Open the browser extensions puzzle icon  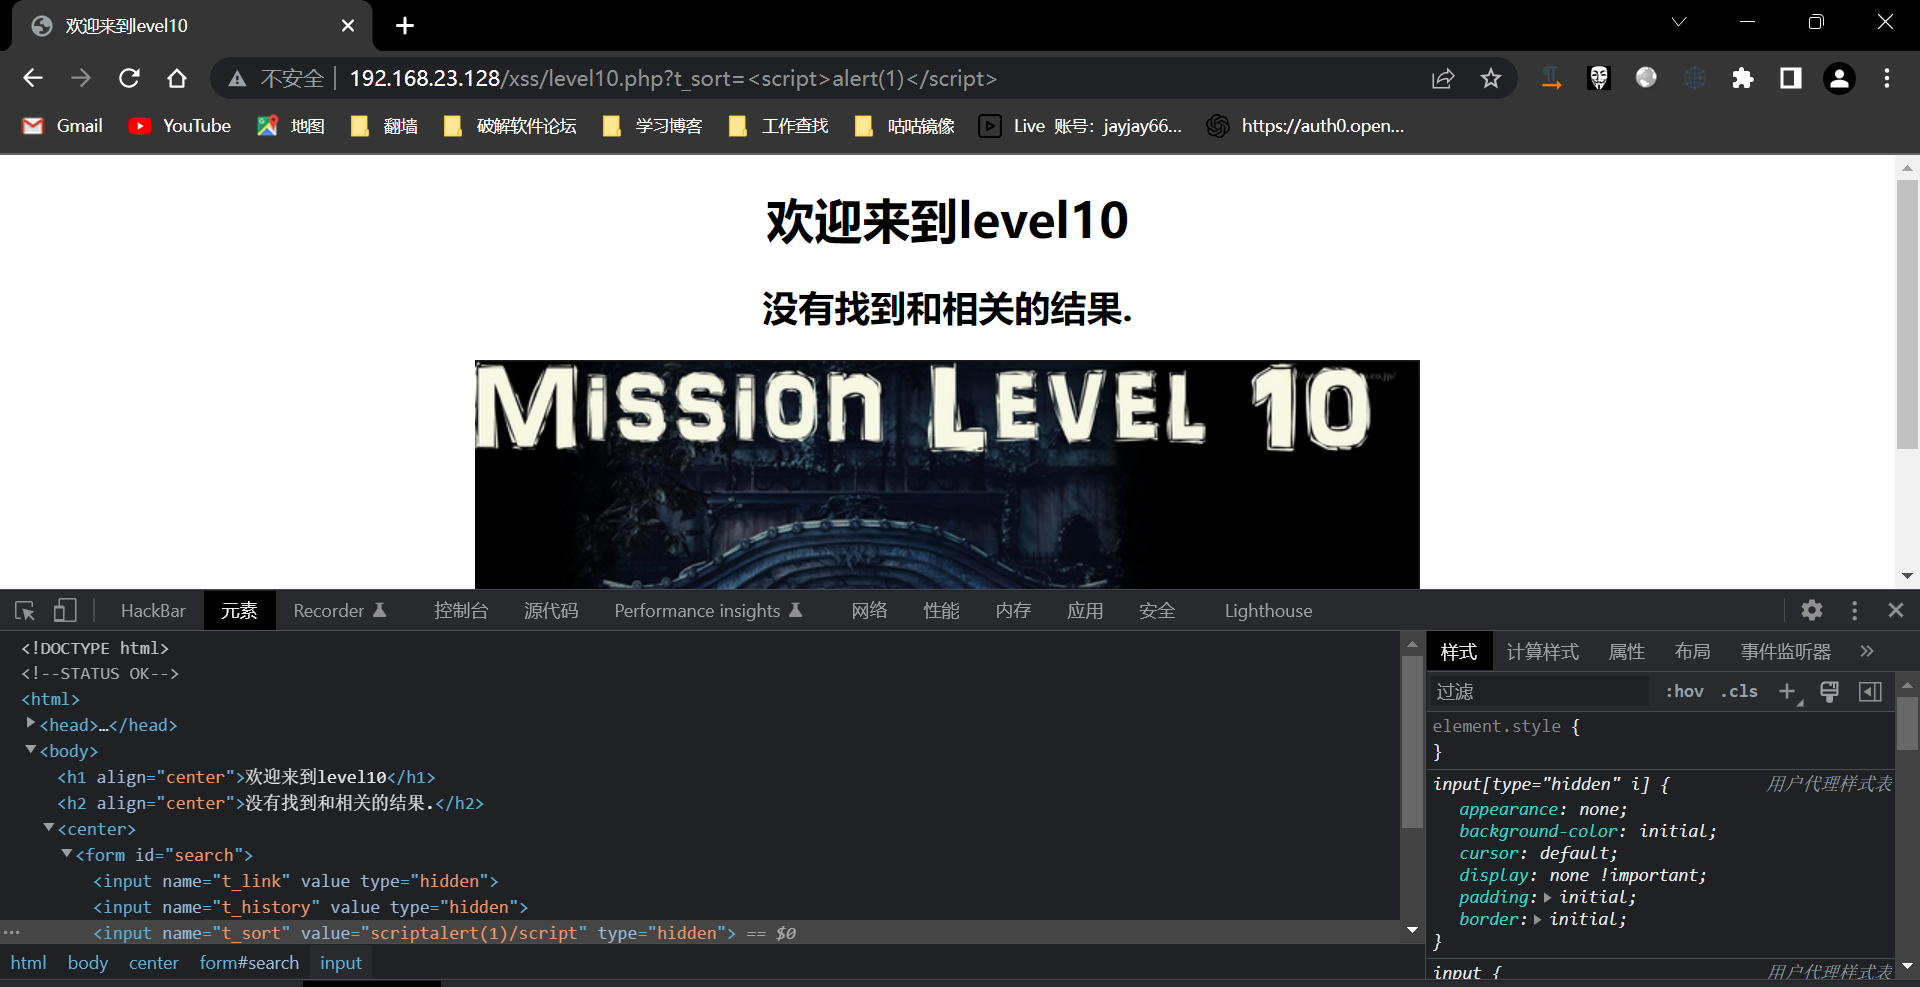pyautogui.click(x=1742, y=79)
